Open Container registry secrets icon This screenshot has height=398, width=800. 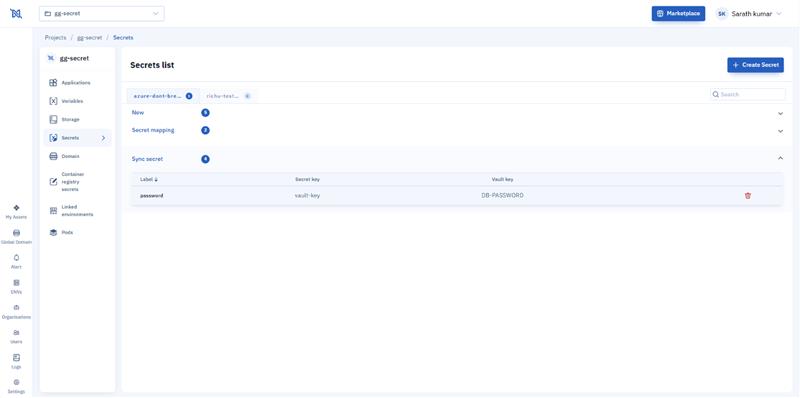53,182
